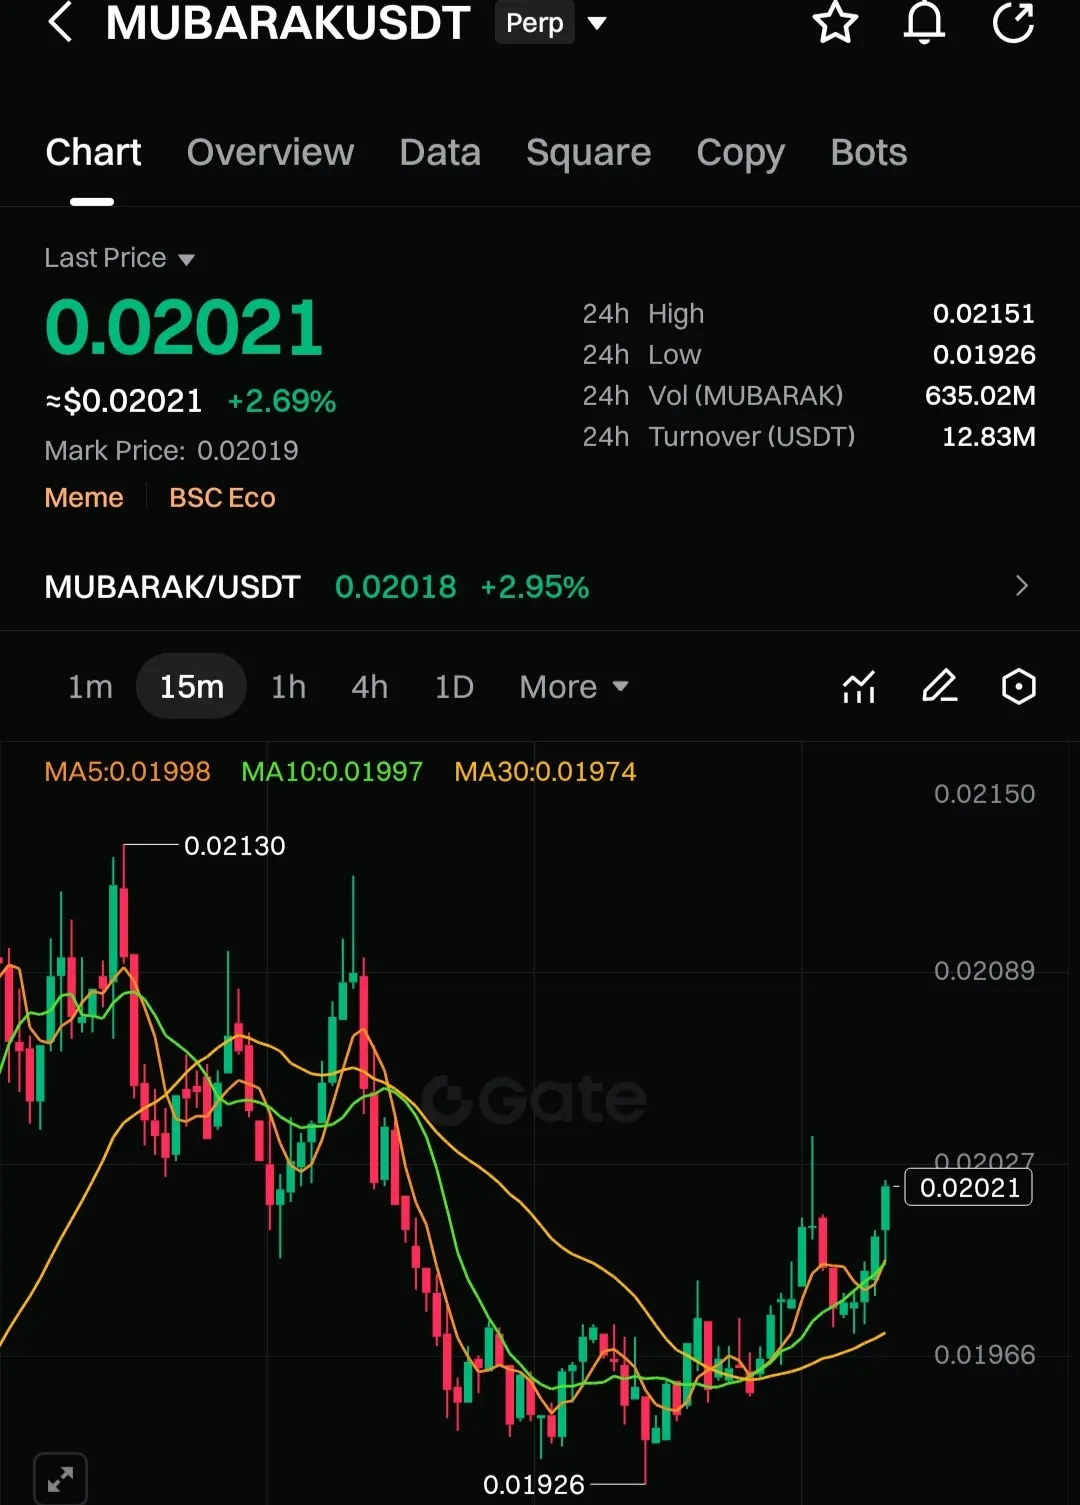Open MUBARAK/USDT spot pair chevron
Viewport: 1080px width, 1505px height.
click(x=1021, y=586)
